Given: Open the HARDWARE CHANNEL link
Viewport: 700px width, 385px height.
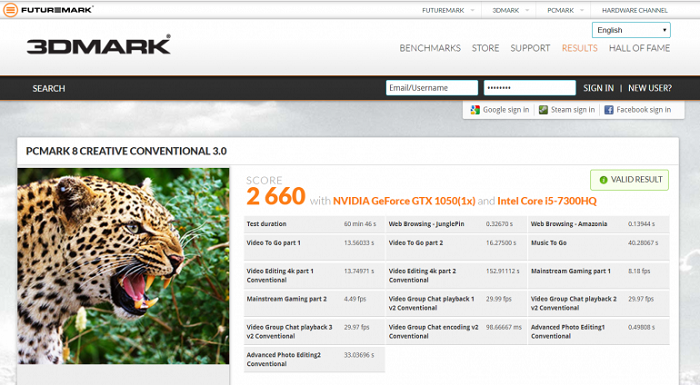Looking at the screenshot, I should pos(634,10).
